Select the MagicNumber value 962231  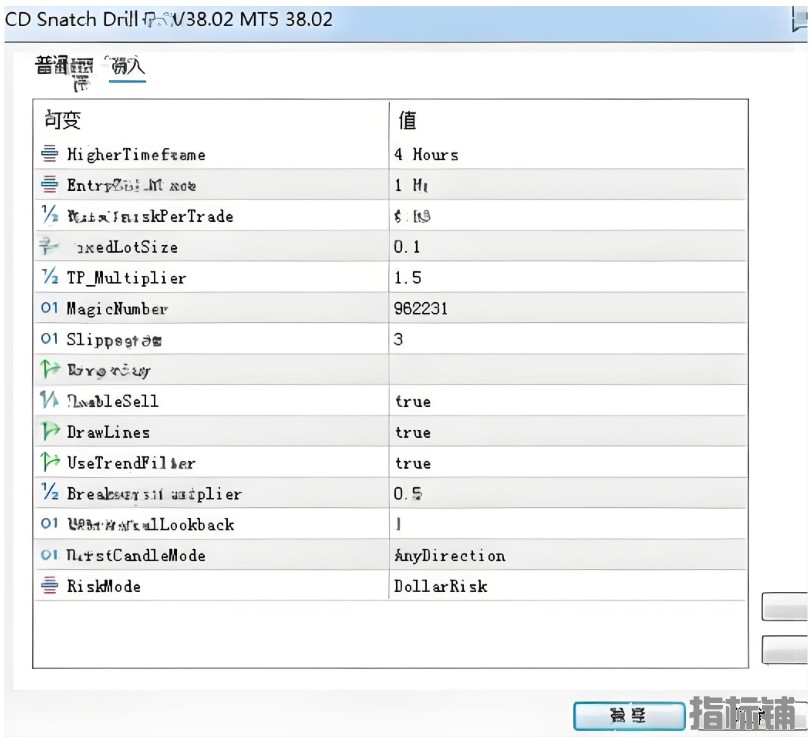click(421, 309)
